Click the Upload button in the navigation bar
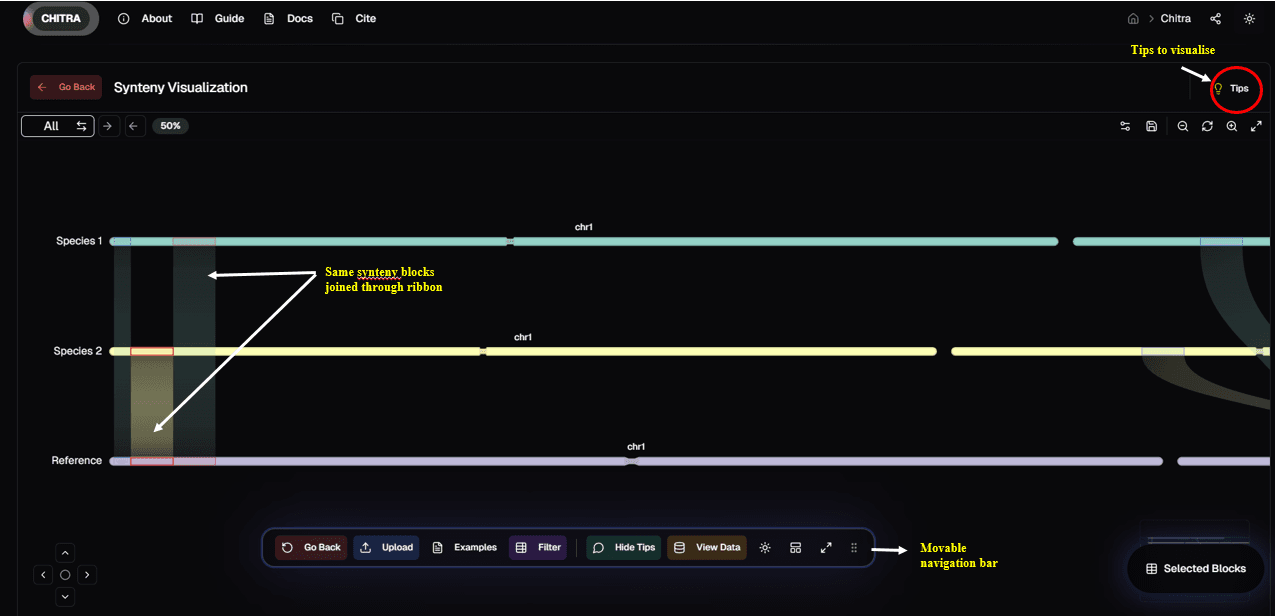 386,548
